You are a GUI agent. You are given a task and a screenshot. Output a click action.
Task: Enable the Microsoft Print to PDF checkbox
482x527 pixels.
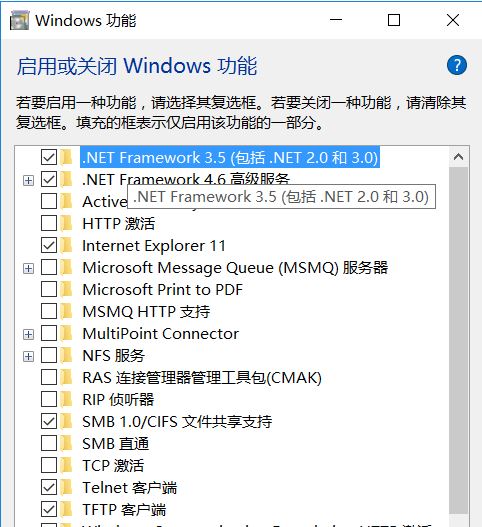[x=49, y=289]
